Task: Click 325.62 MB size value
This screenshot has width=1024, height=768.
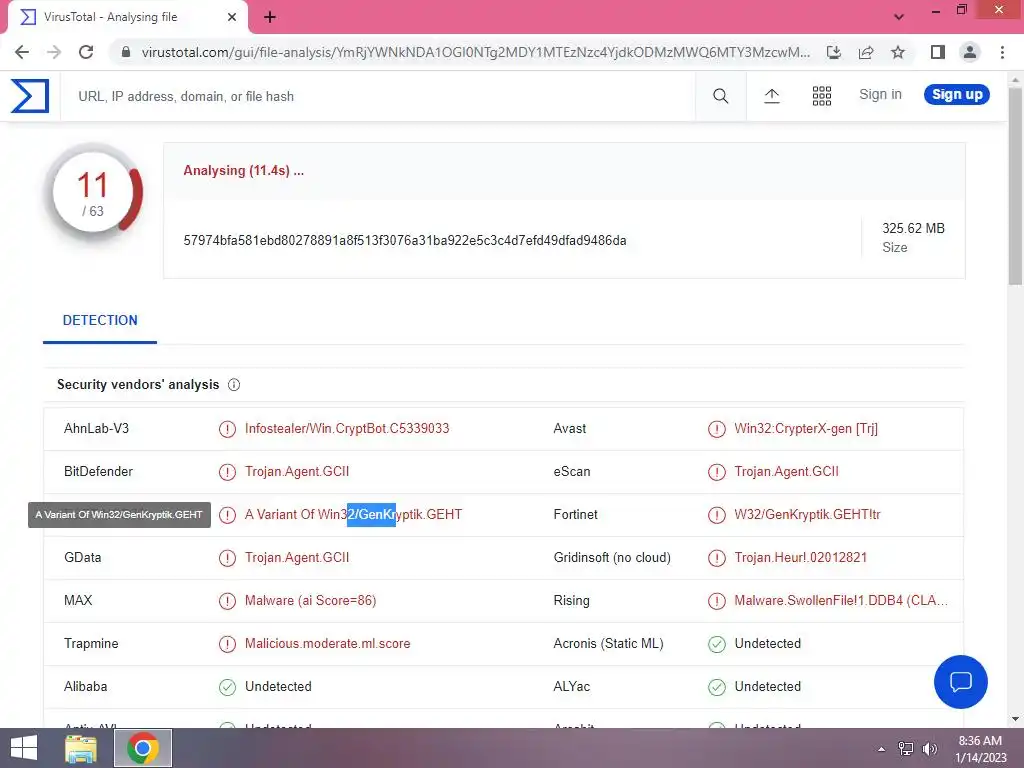Action: pyautogui.click(x=913, y=229)
